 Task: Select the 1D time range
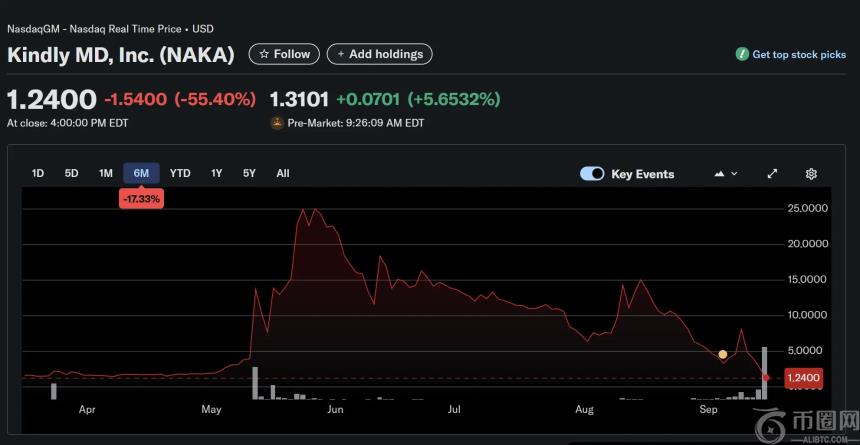point(38,173)
